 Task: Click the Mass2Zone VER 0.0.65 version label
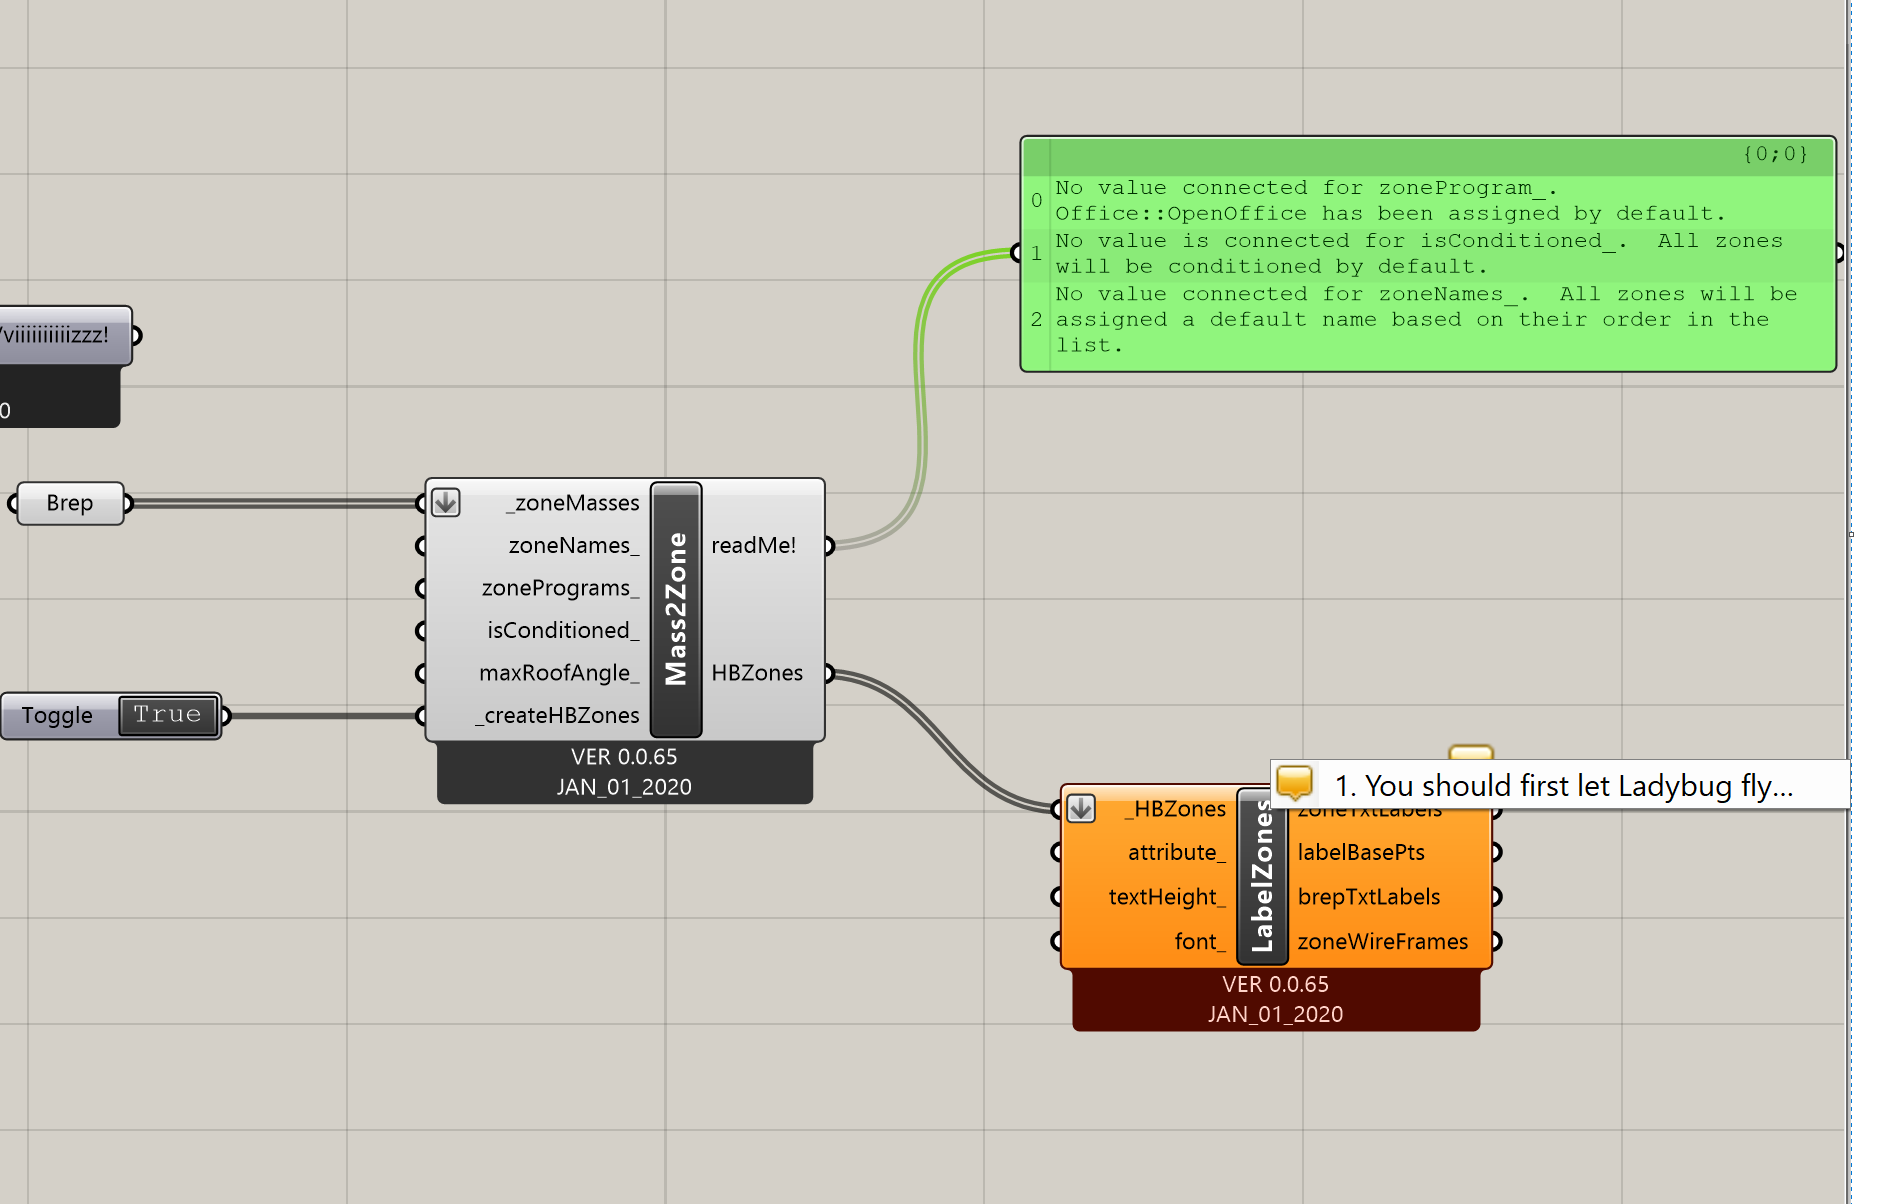coord(624,757)
